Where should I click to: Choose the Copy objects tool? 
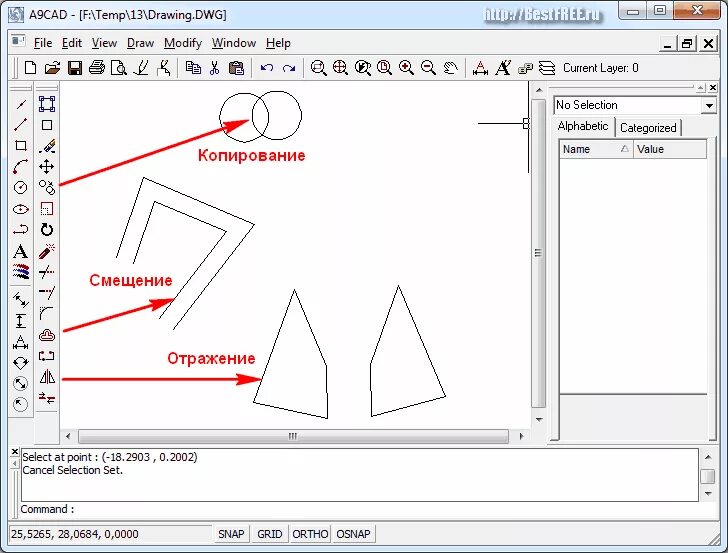47,188
